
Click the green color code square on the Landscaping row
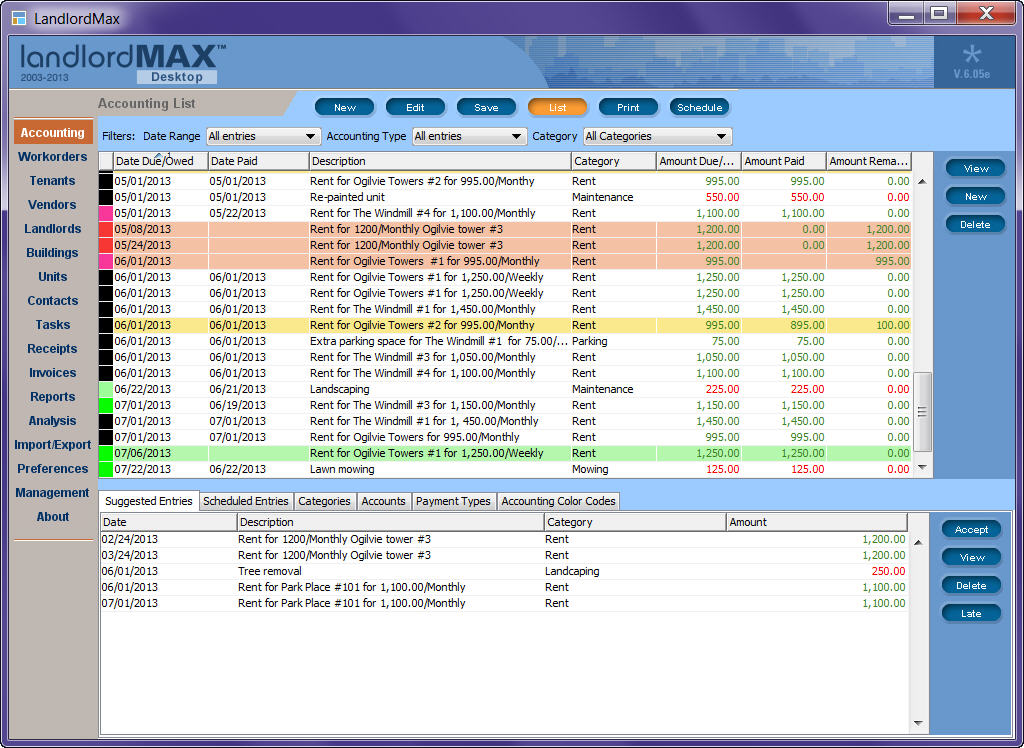104,389
